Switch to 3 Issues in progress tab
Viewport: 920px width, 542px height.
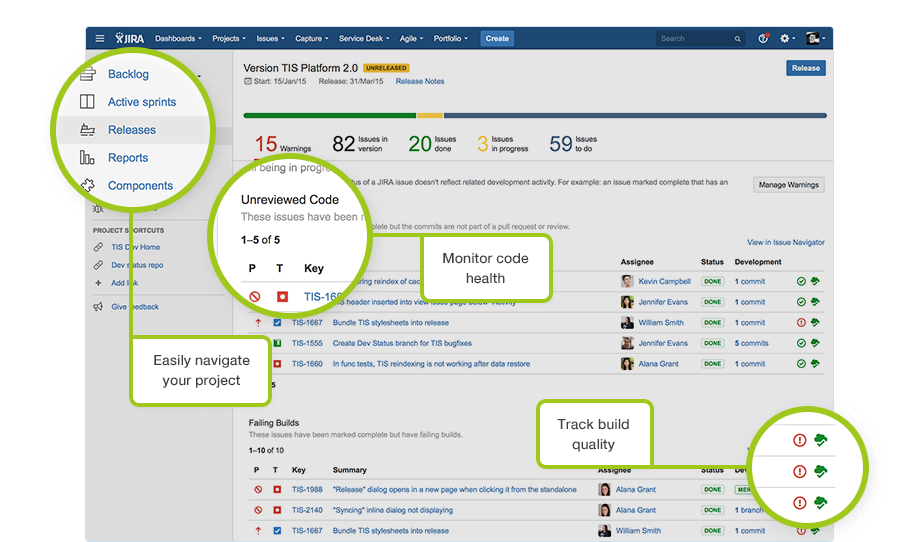503,144
